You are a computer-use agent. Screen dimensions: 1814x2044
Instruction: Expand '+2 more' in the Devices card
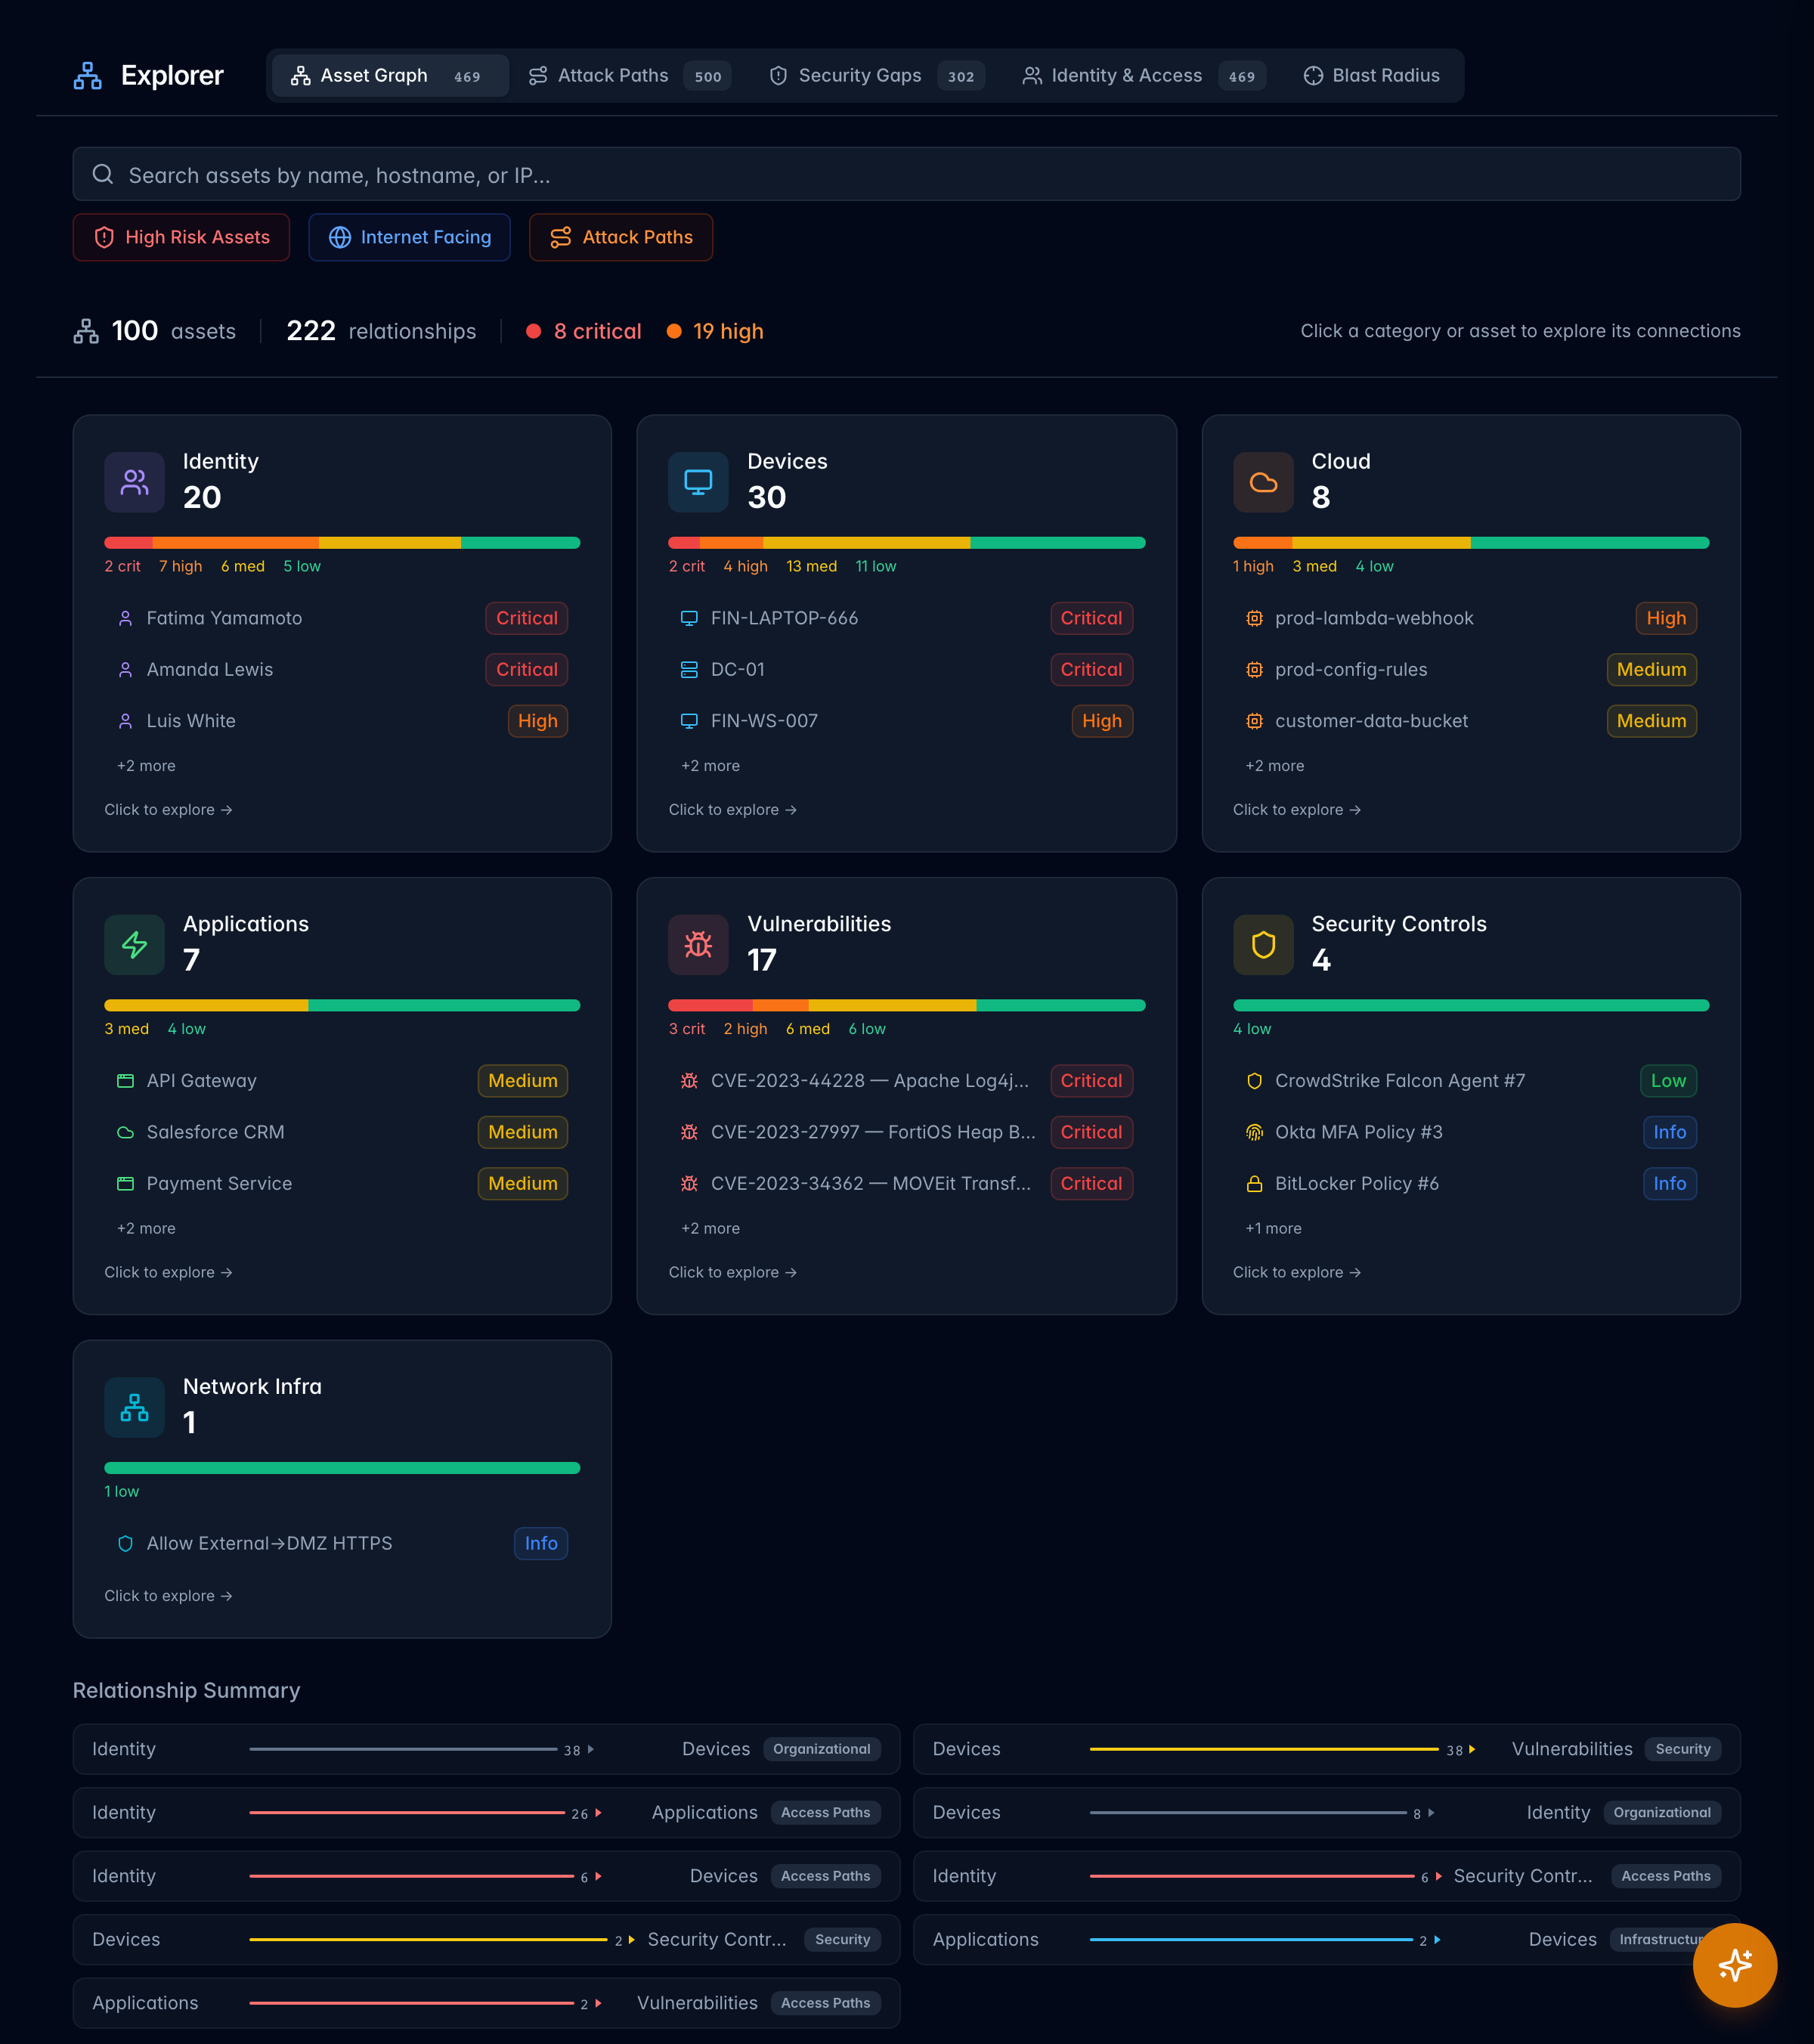(x=710, y=766)
